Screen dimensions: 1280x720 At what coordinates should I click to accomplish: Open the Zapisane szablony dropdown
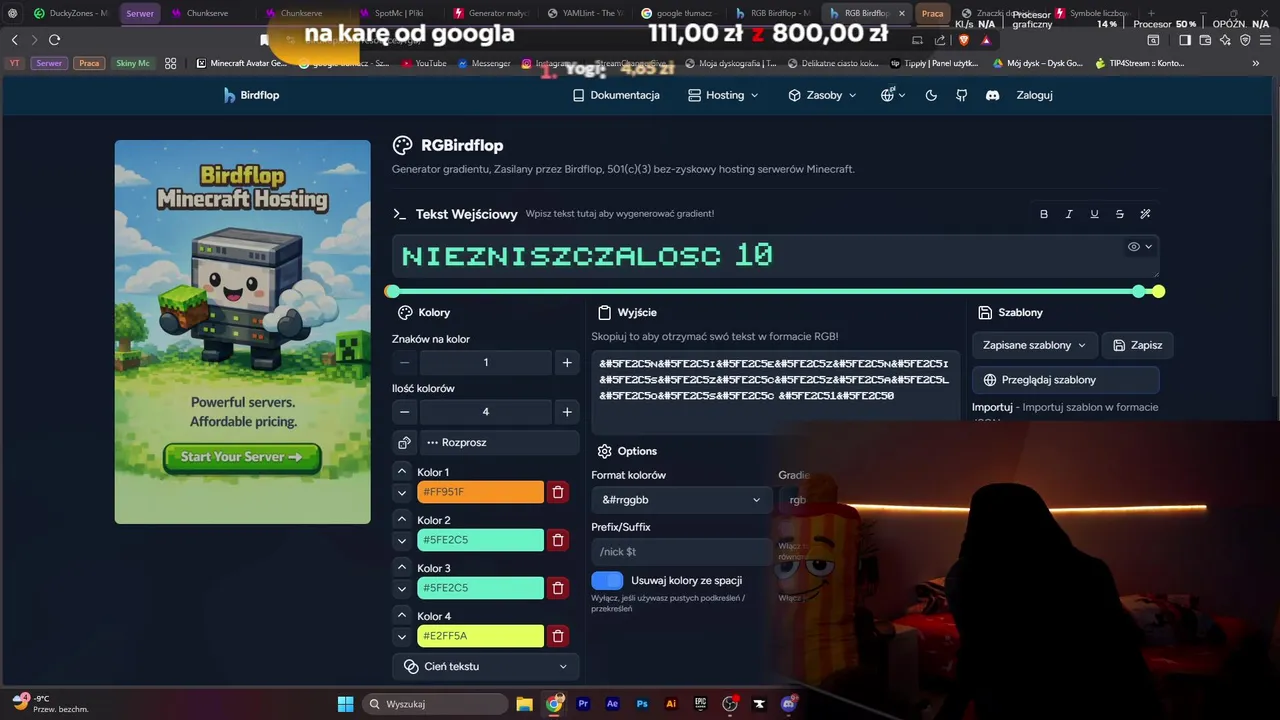coord(1035,345)
